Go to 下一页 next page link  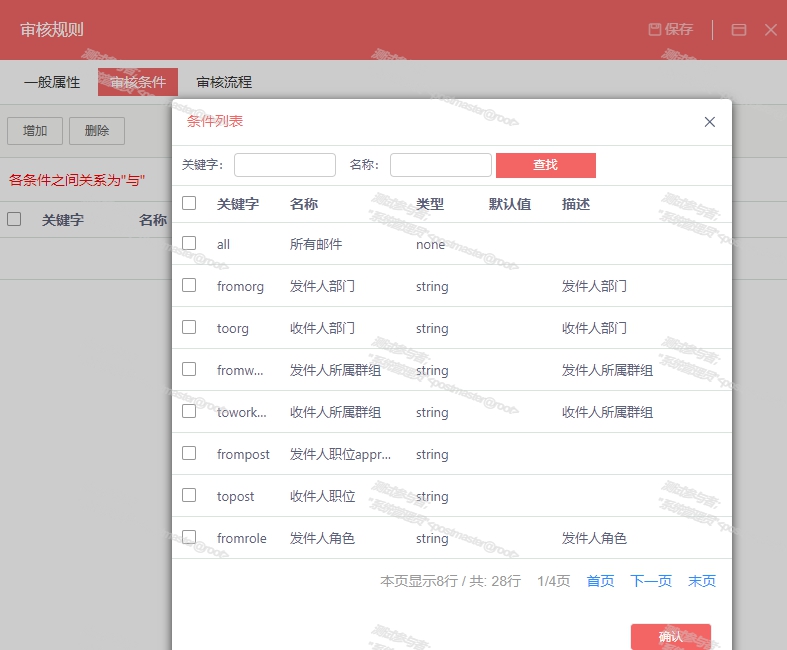click(651, 581)
